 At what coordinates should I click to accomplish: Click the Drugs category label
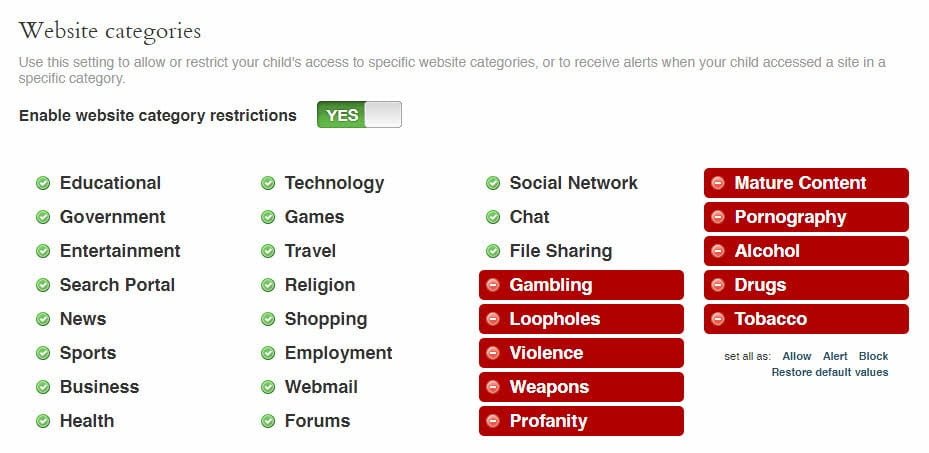coord(760,285)
